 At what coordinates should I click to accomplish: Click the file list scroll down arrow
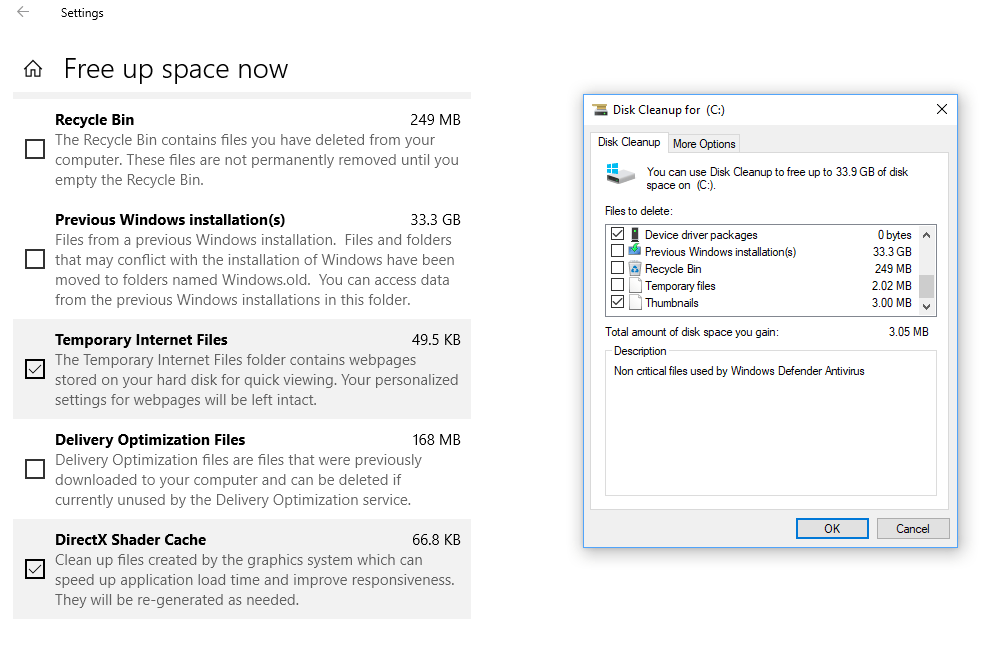(927, 307)
